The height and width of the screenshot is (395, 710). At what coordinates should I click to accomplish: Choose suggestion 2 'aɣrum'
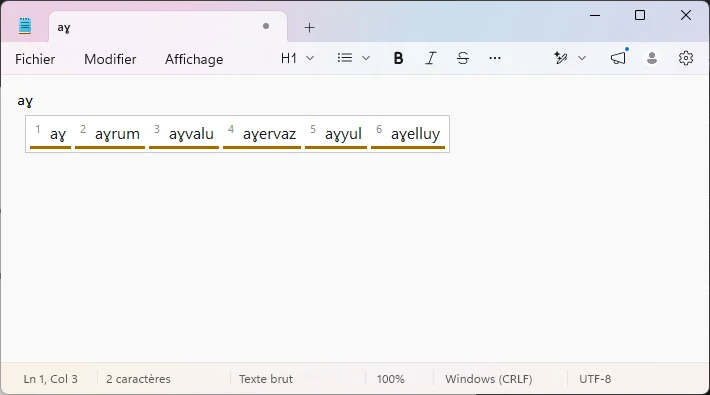tap(110, 134)
